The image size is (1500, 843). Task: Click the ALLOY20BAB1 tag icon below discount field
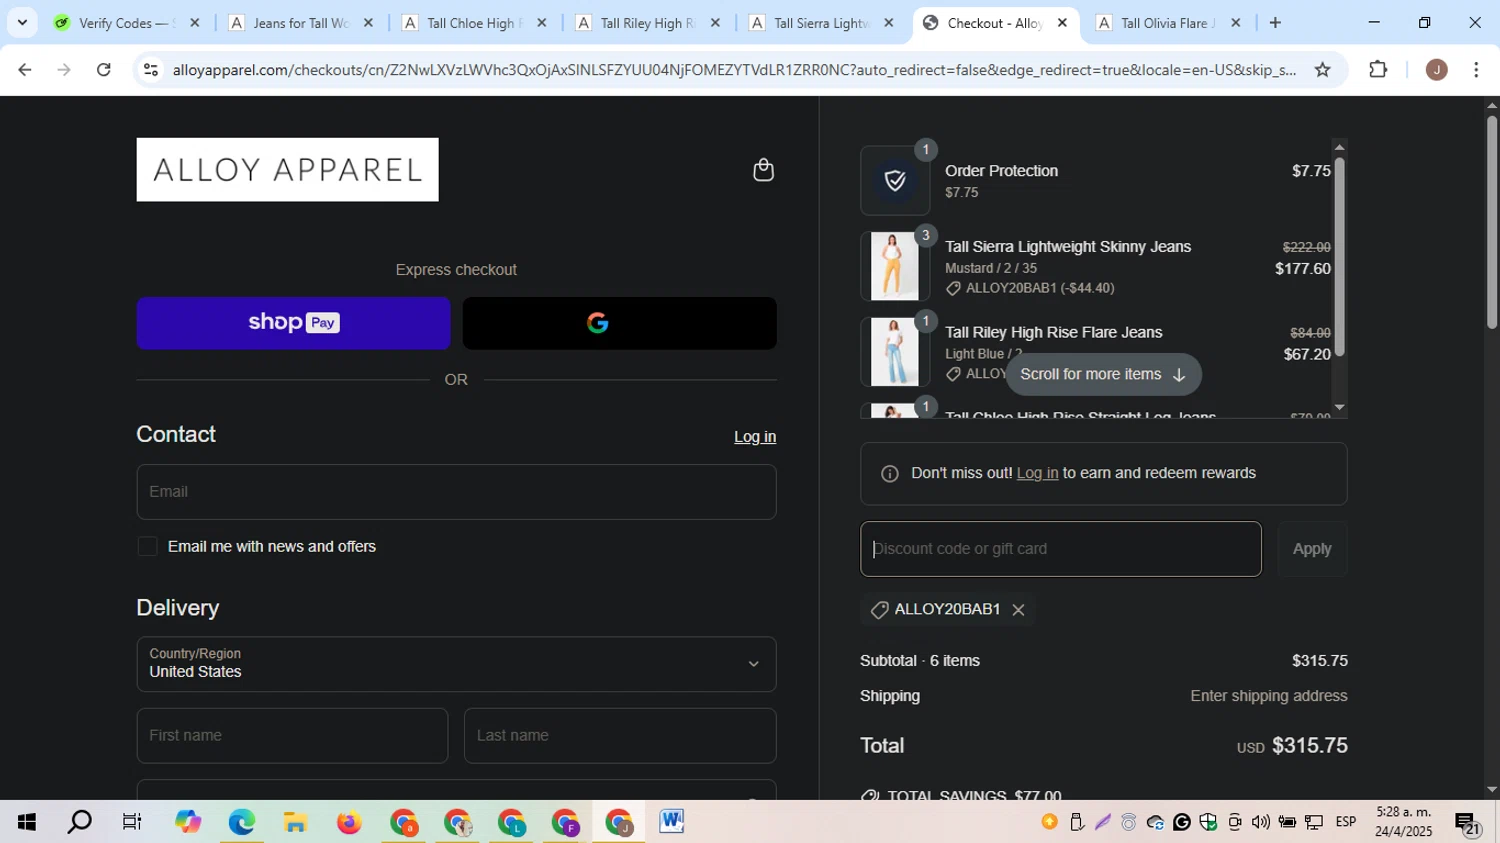[x=879, y=610]
